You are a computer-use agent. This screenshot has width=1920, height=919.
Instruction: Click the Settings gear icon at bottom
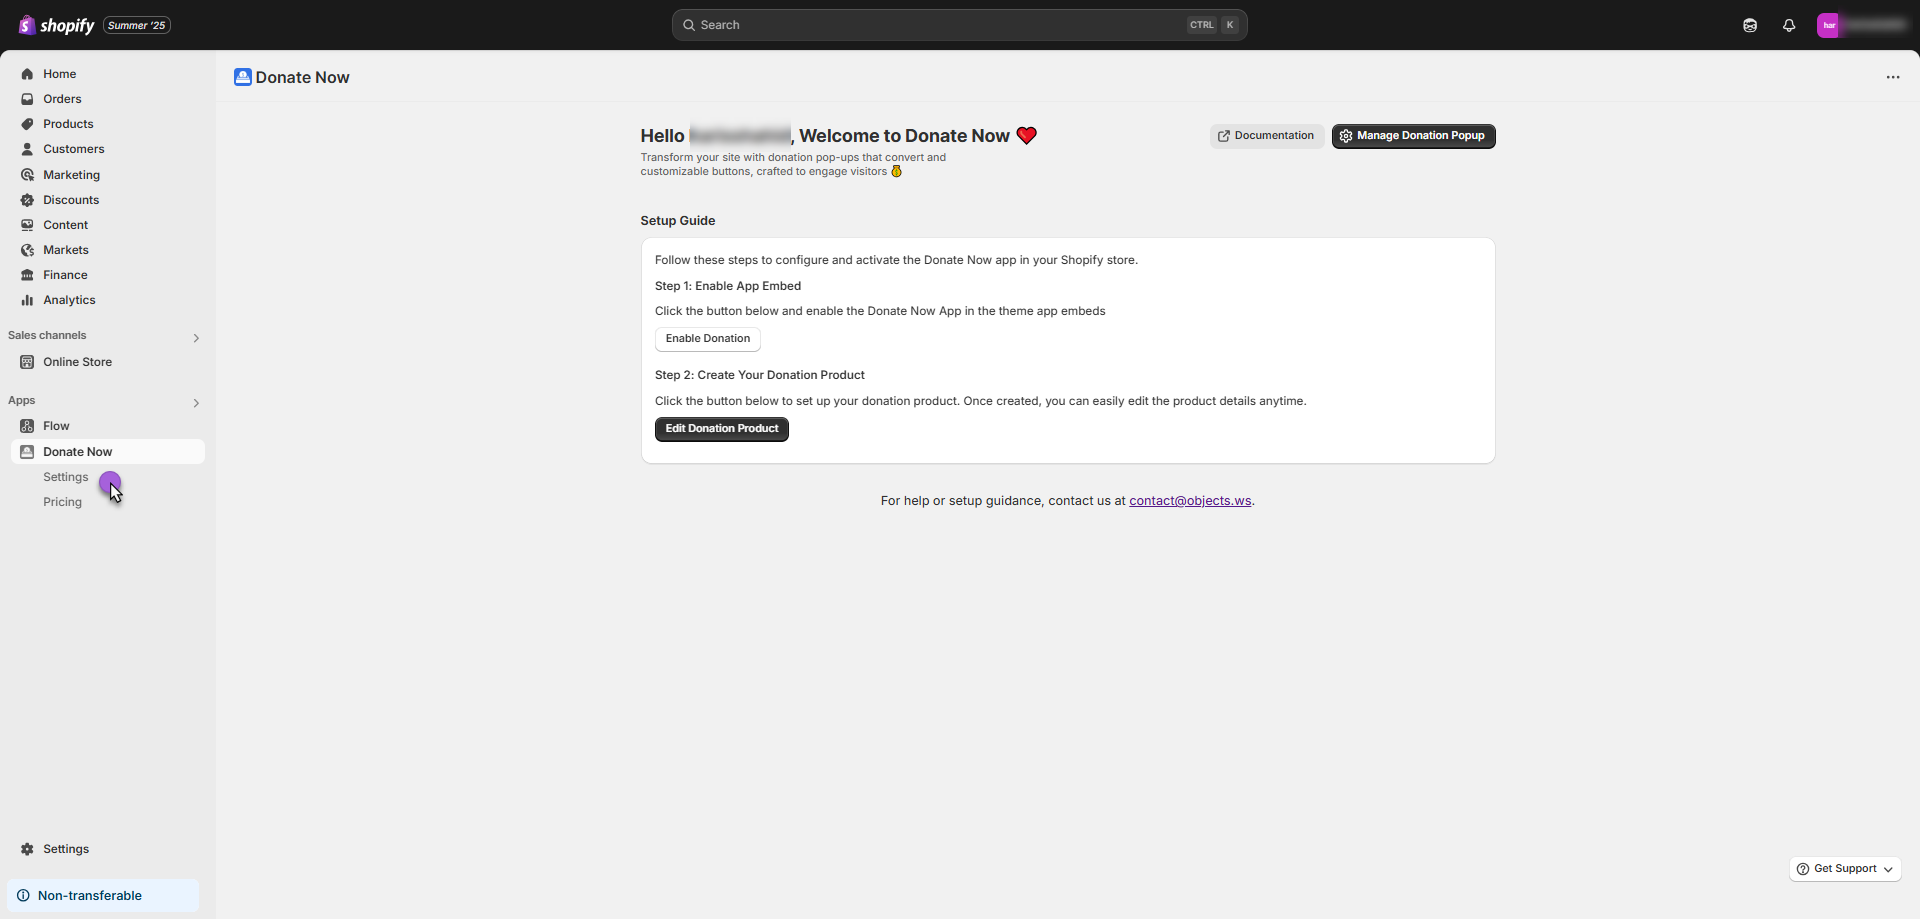point(27,849)
